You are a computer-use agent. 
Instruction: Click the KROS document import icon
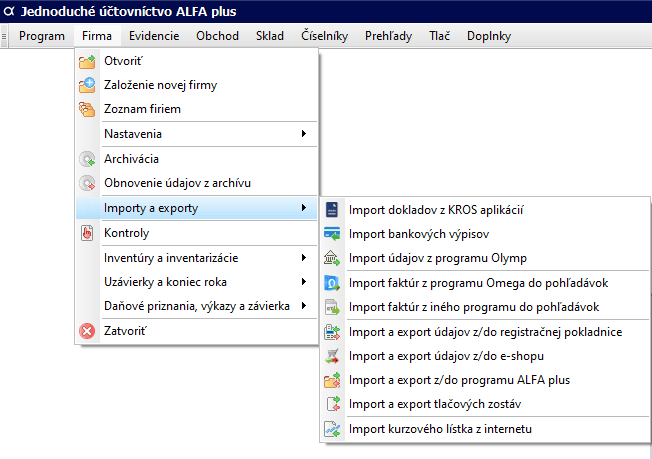point(332,210)
